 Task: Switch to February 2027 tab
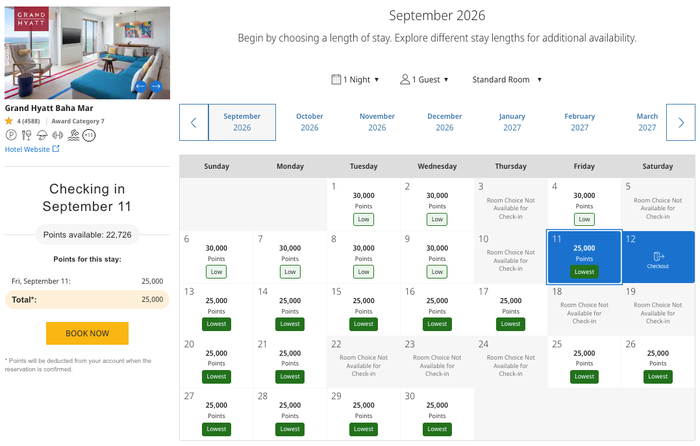[579, 122]
